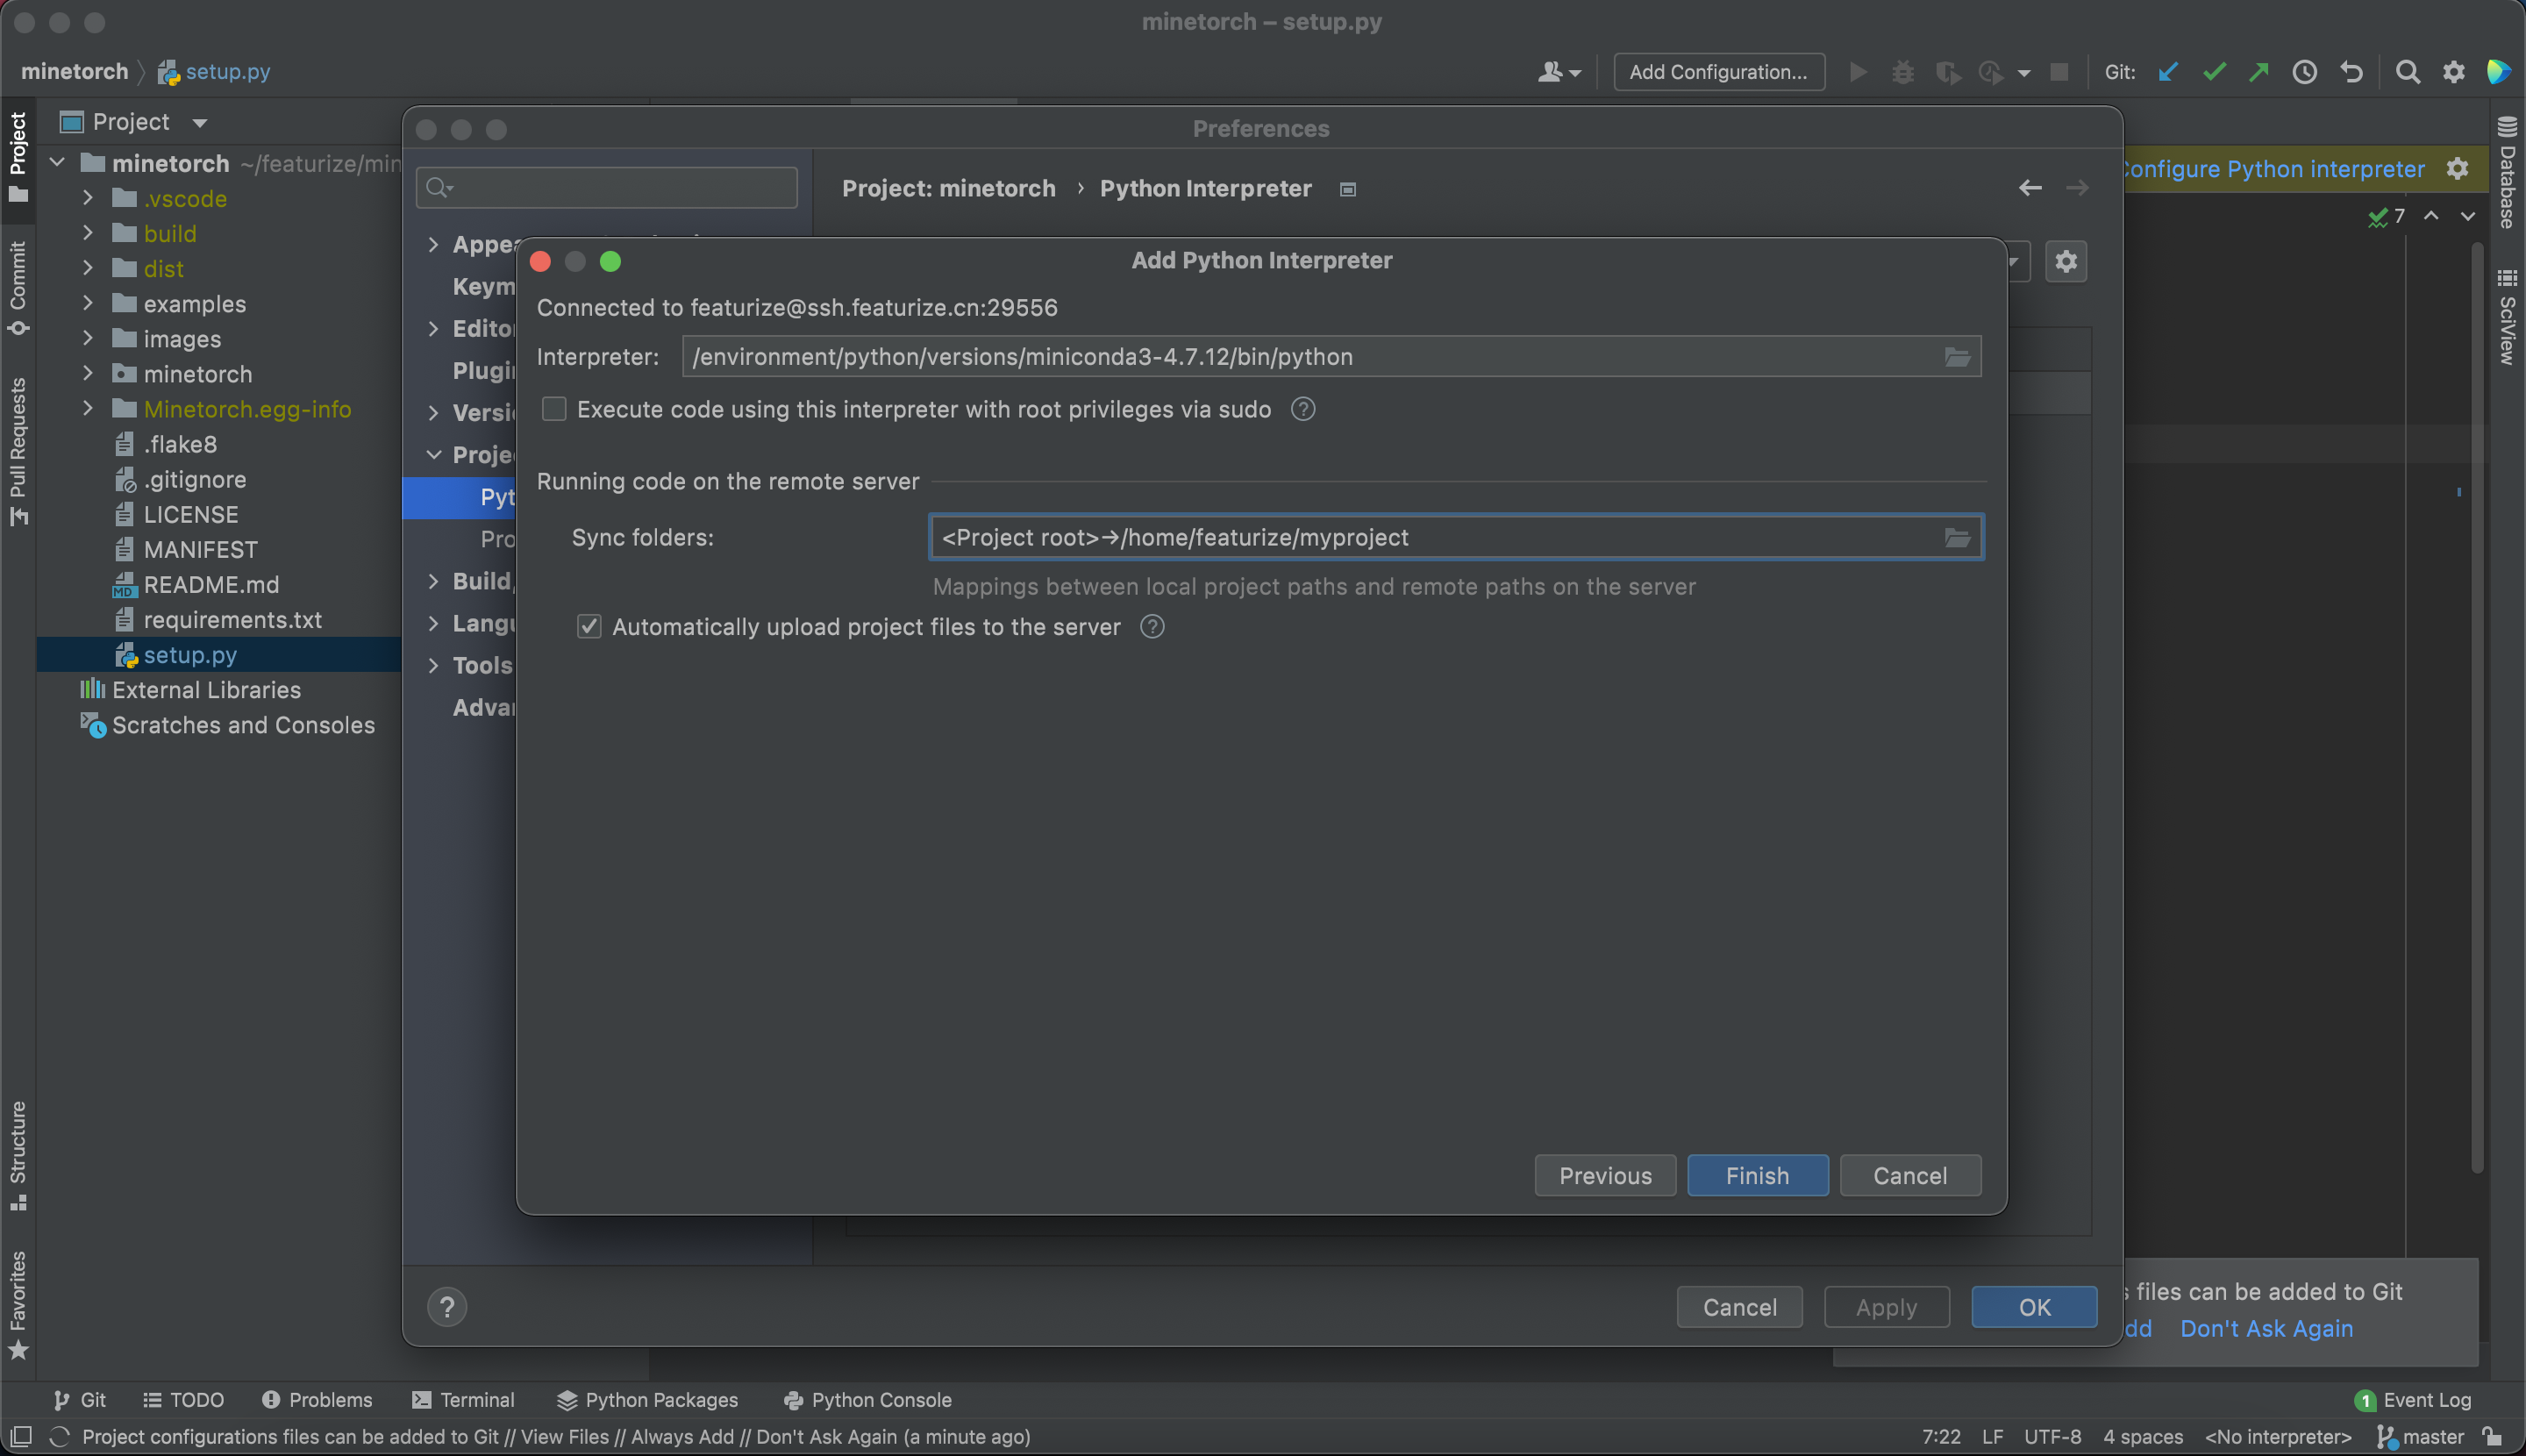Expand the examples folder in project tree
The width and height of the screenshot is (2526, 1456).
tap(88, 304)
